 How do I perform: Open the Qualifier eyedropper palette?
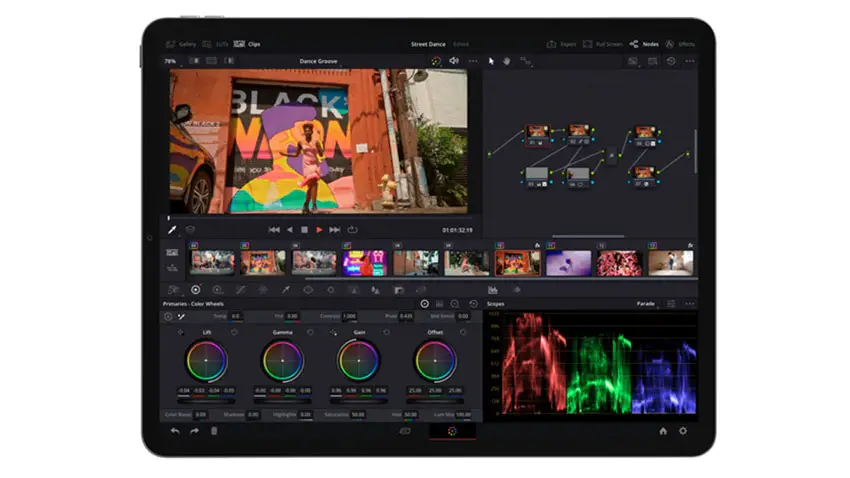click(x=286, y=290)
